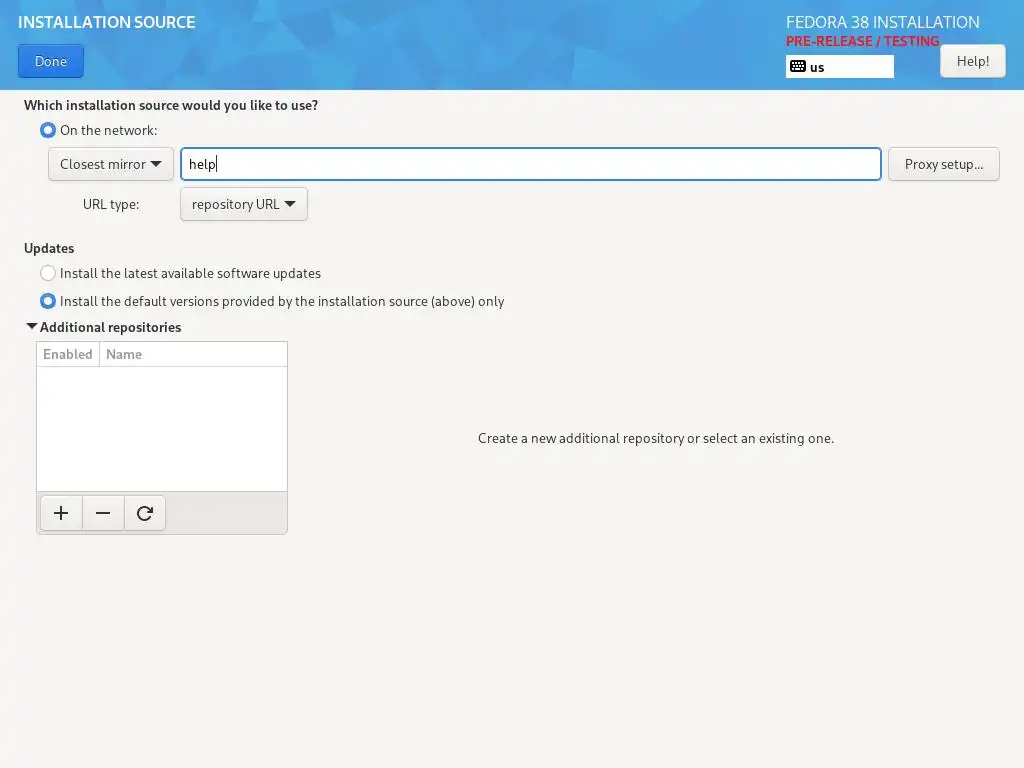
Task: Click the URL input field containing help
Action: [x=531, y=164]
